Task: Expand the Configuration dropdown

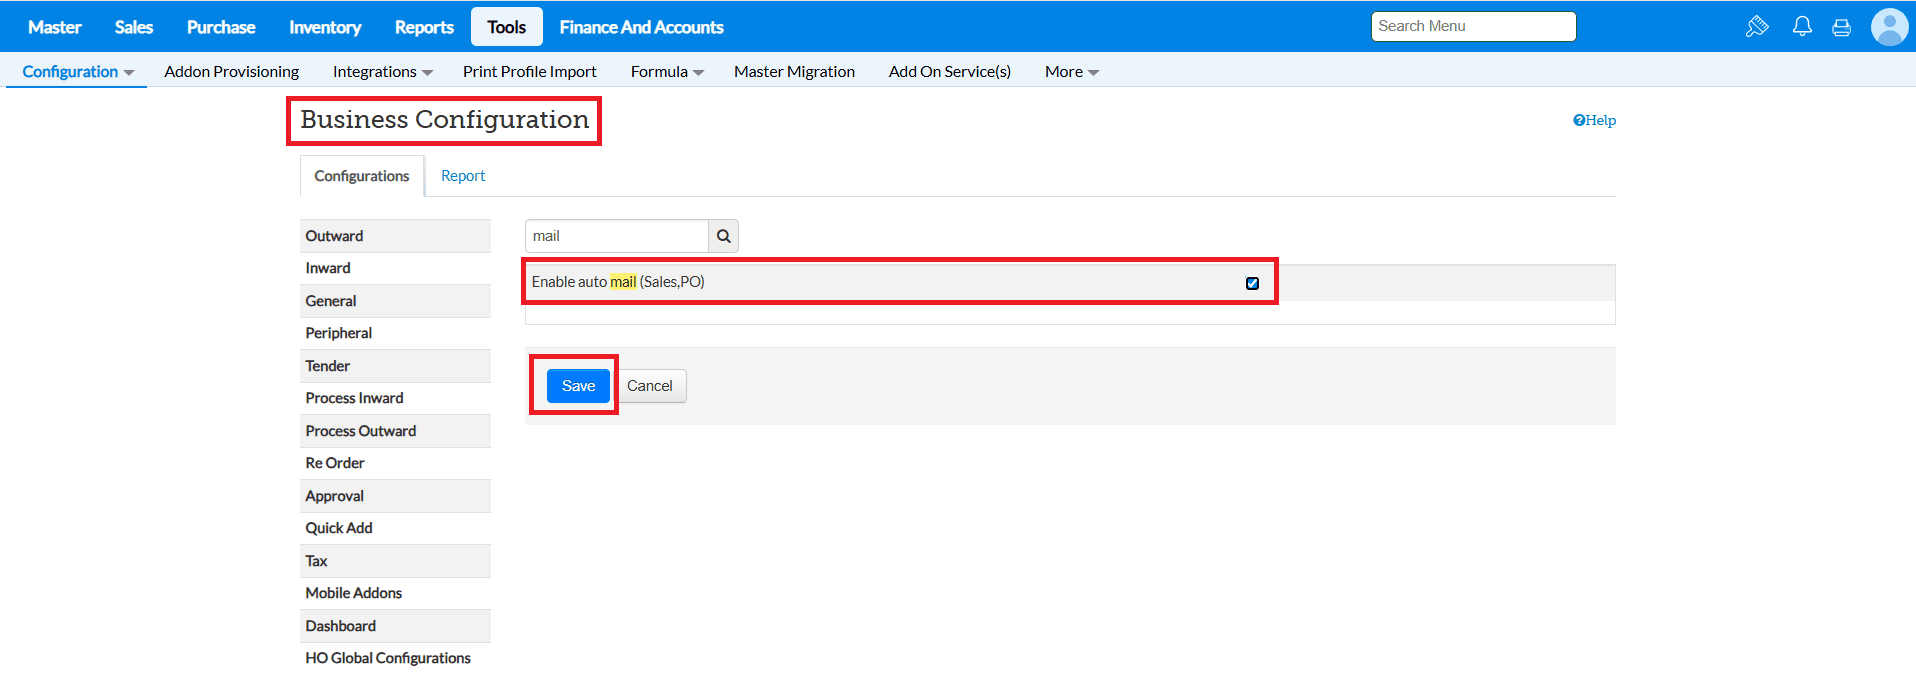Action: [x=77, y=72]
